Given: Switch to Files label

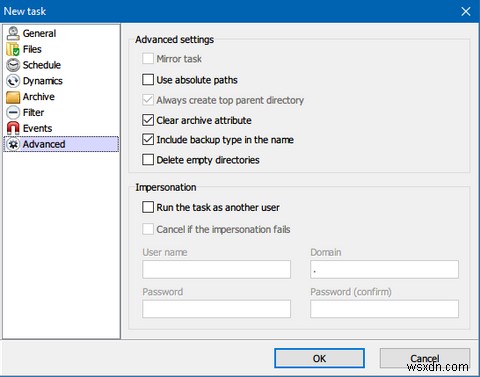Looking at the screenshot, I should pos(32,49).
